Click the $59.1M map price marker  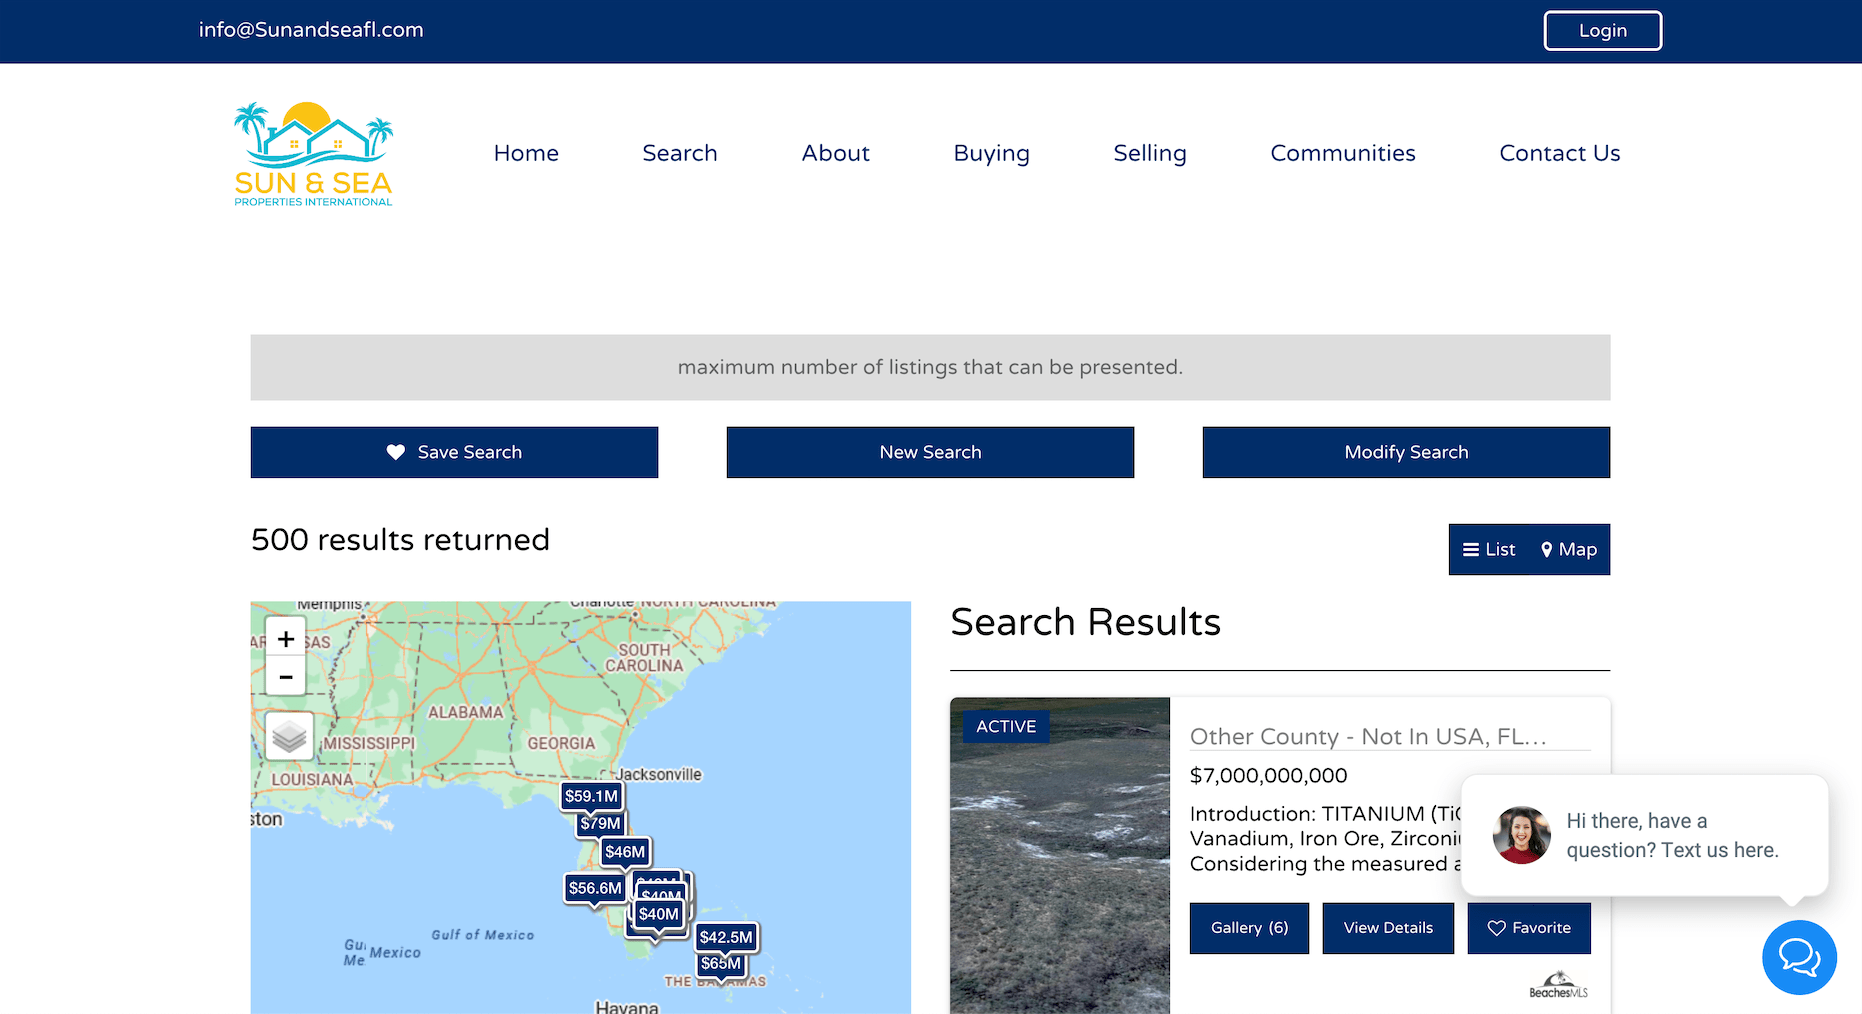pyautogui.click(x=591, y=796)
